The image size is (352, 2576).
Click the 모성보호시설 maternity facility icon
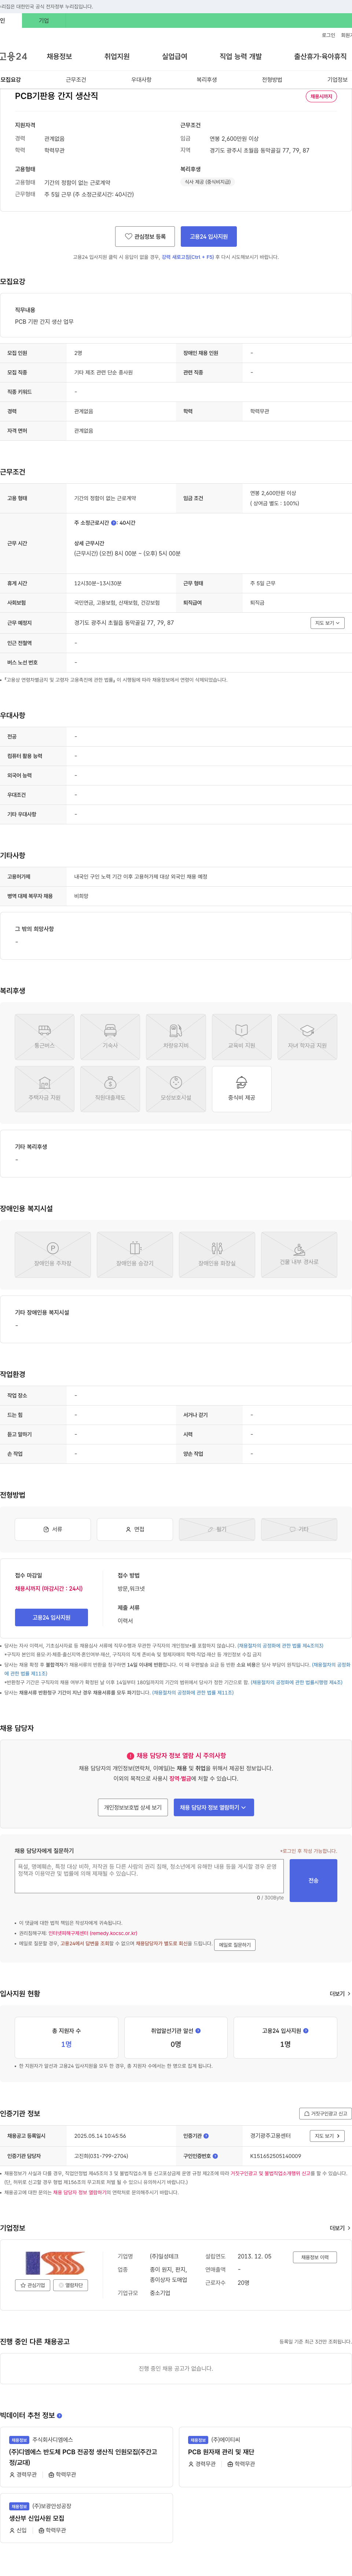tap(176, 1089)
